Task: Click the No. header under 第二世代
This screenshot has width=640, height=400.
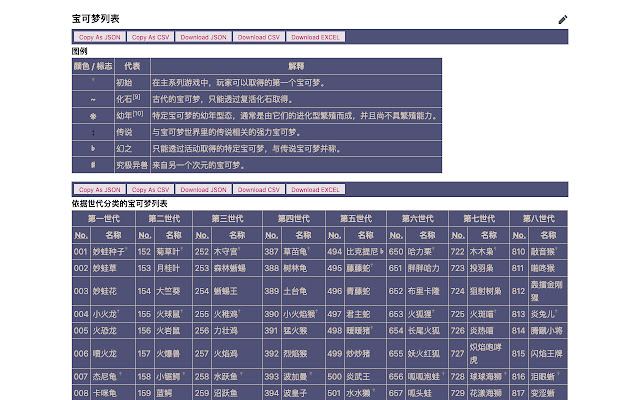Action: pos(144,235)
